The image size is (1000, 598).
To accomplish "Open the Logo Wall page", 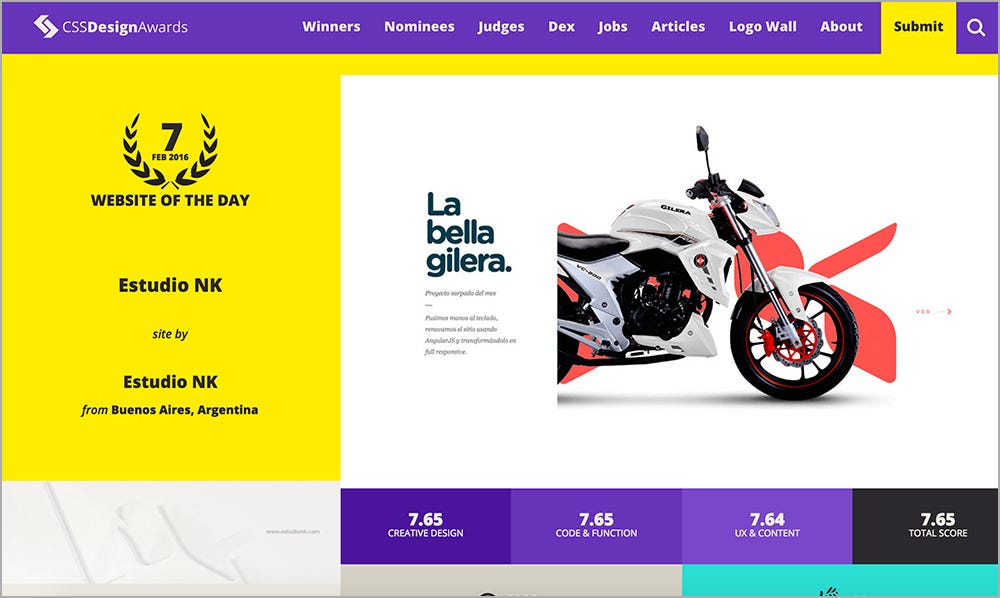I will [763, 27].
